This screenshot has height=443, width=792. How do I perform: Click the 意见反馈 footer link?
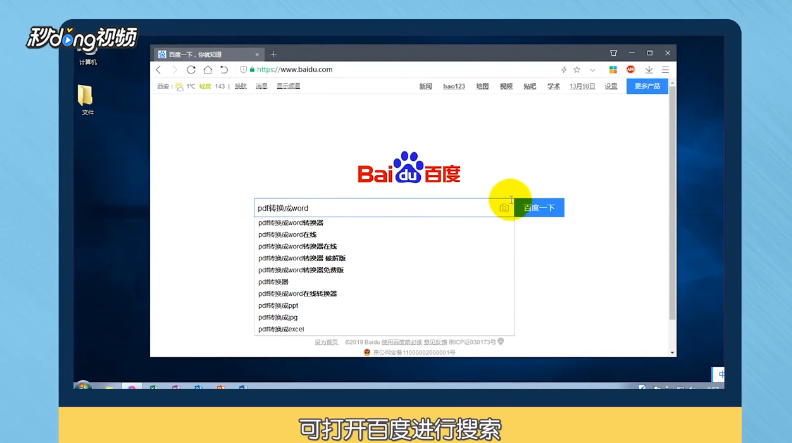pyautogui.click(x=435, y=342)
